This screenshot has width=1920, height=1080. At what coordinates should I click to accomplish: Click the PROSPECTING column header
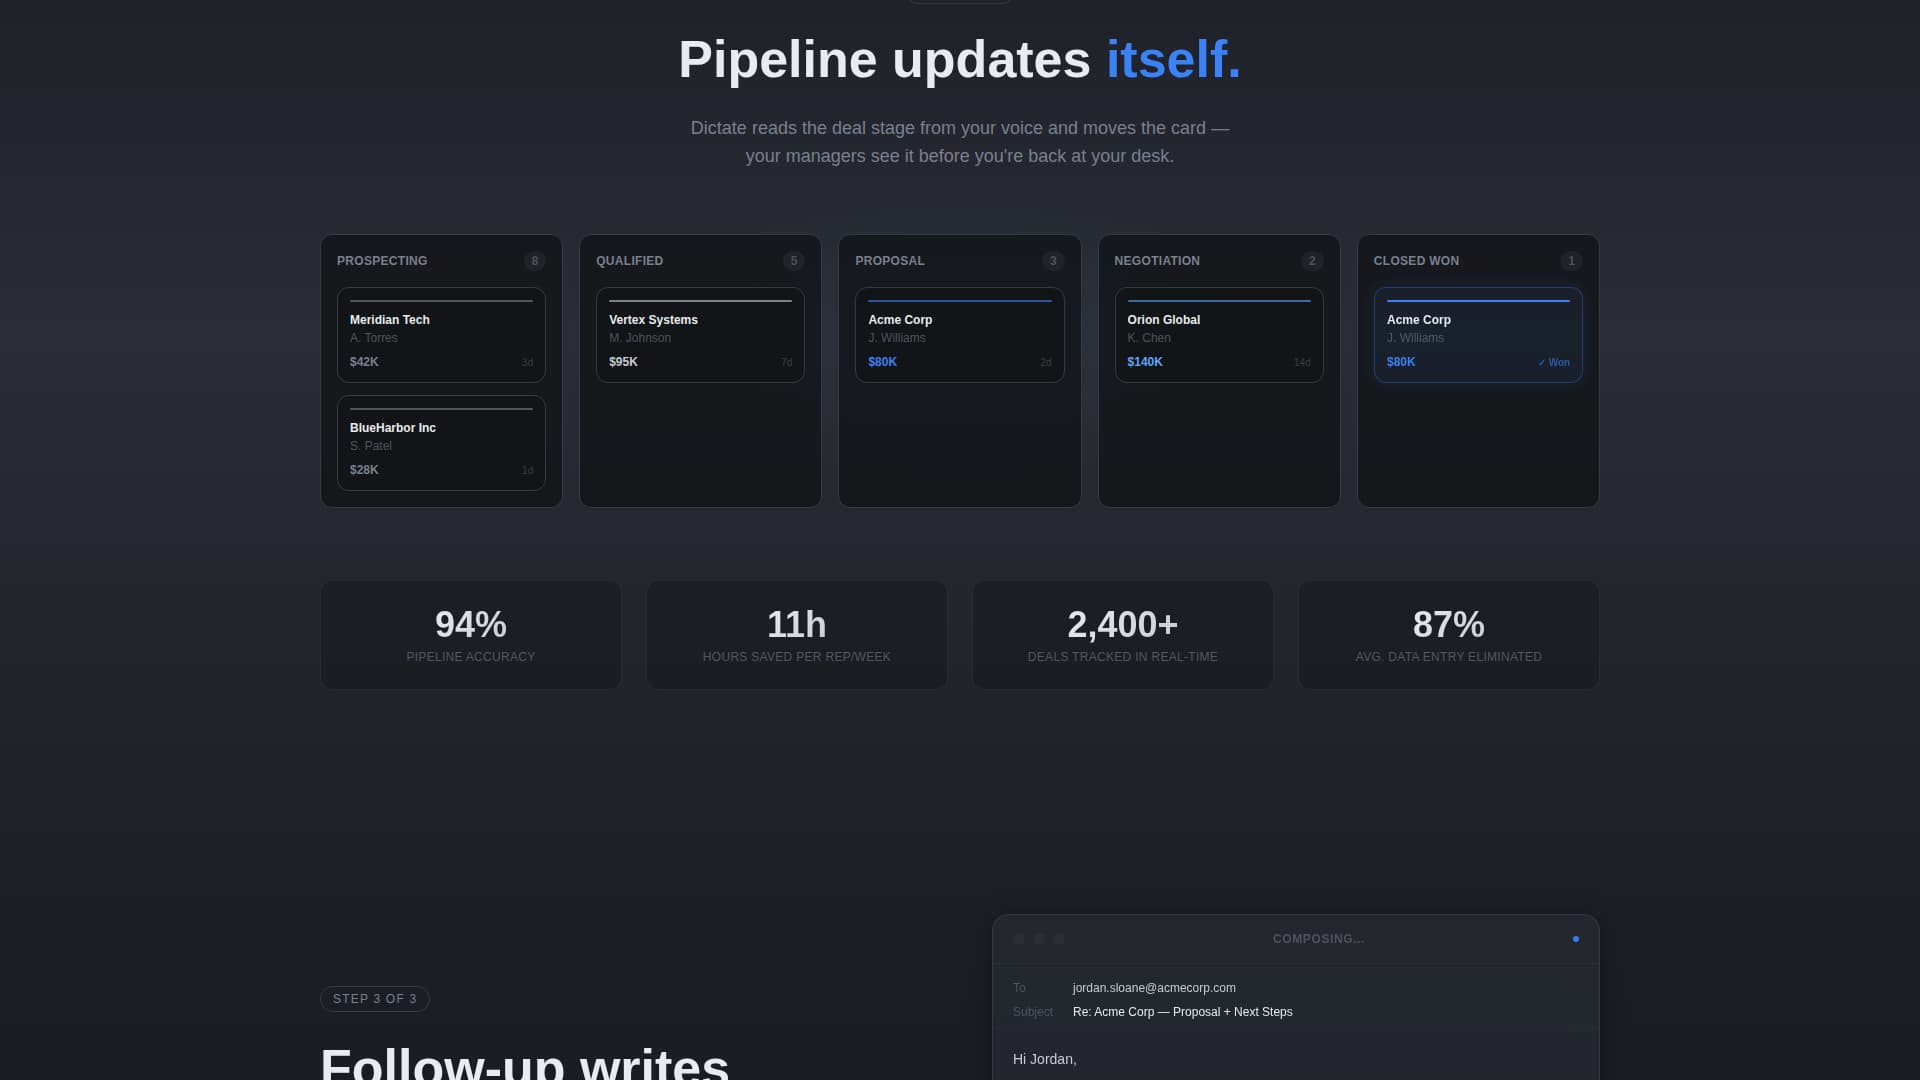pyautogui.click(x=382, y=261)
